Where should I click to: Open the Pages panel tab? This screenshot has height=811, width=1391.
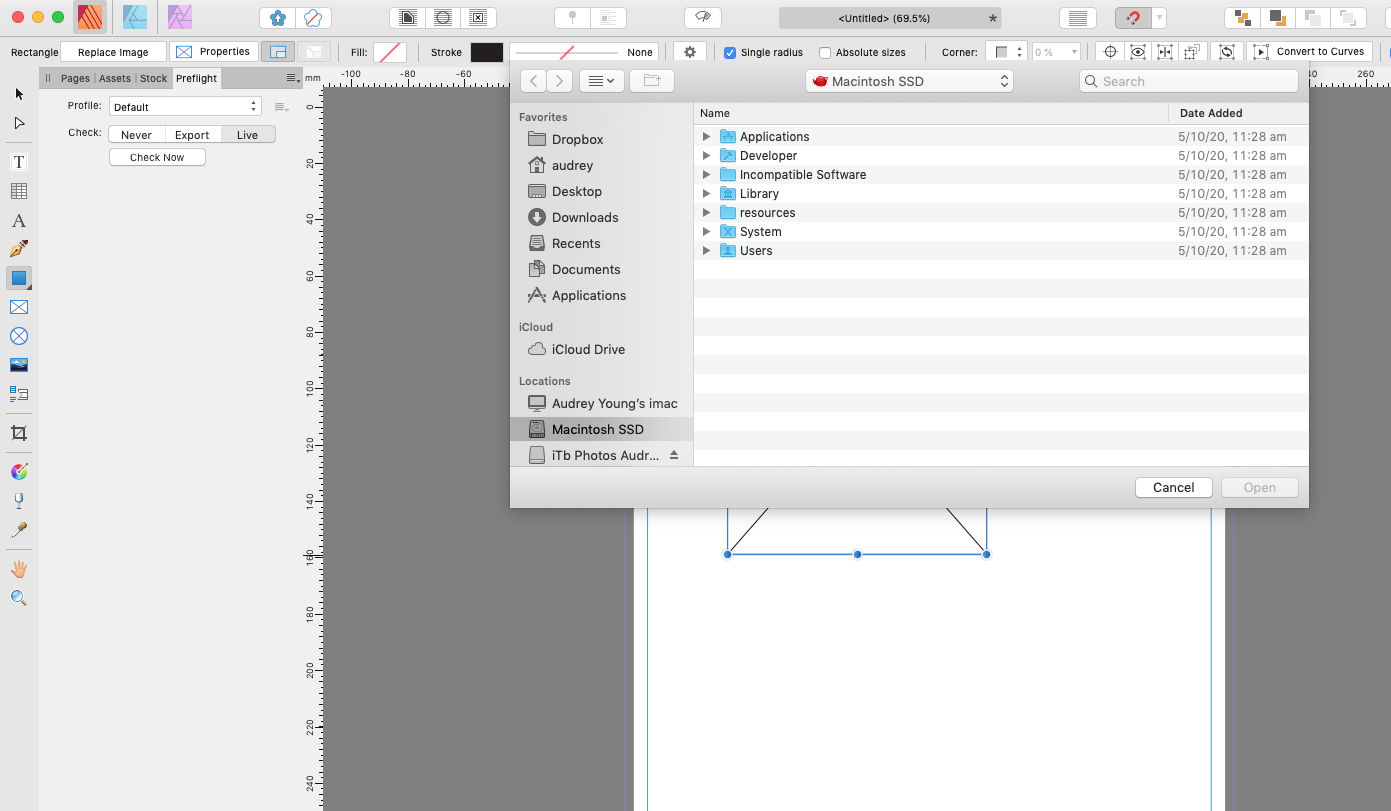point(75,77)
